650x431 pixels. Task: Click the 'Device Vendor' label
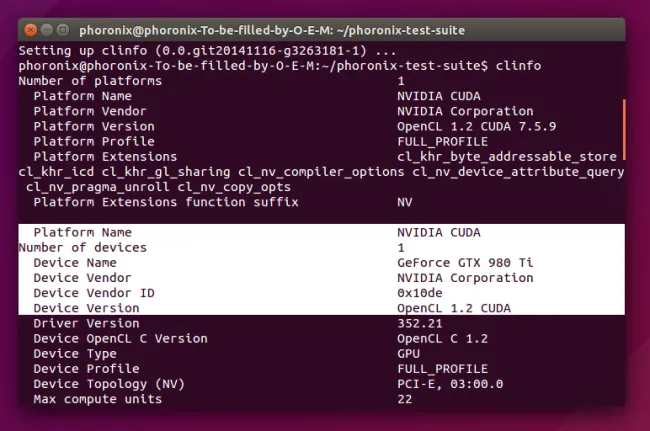coord(82,278)
